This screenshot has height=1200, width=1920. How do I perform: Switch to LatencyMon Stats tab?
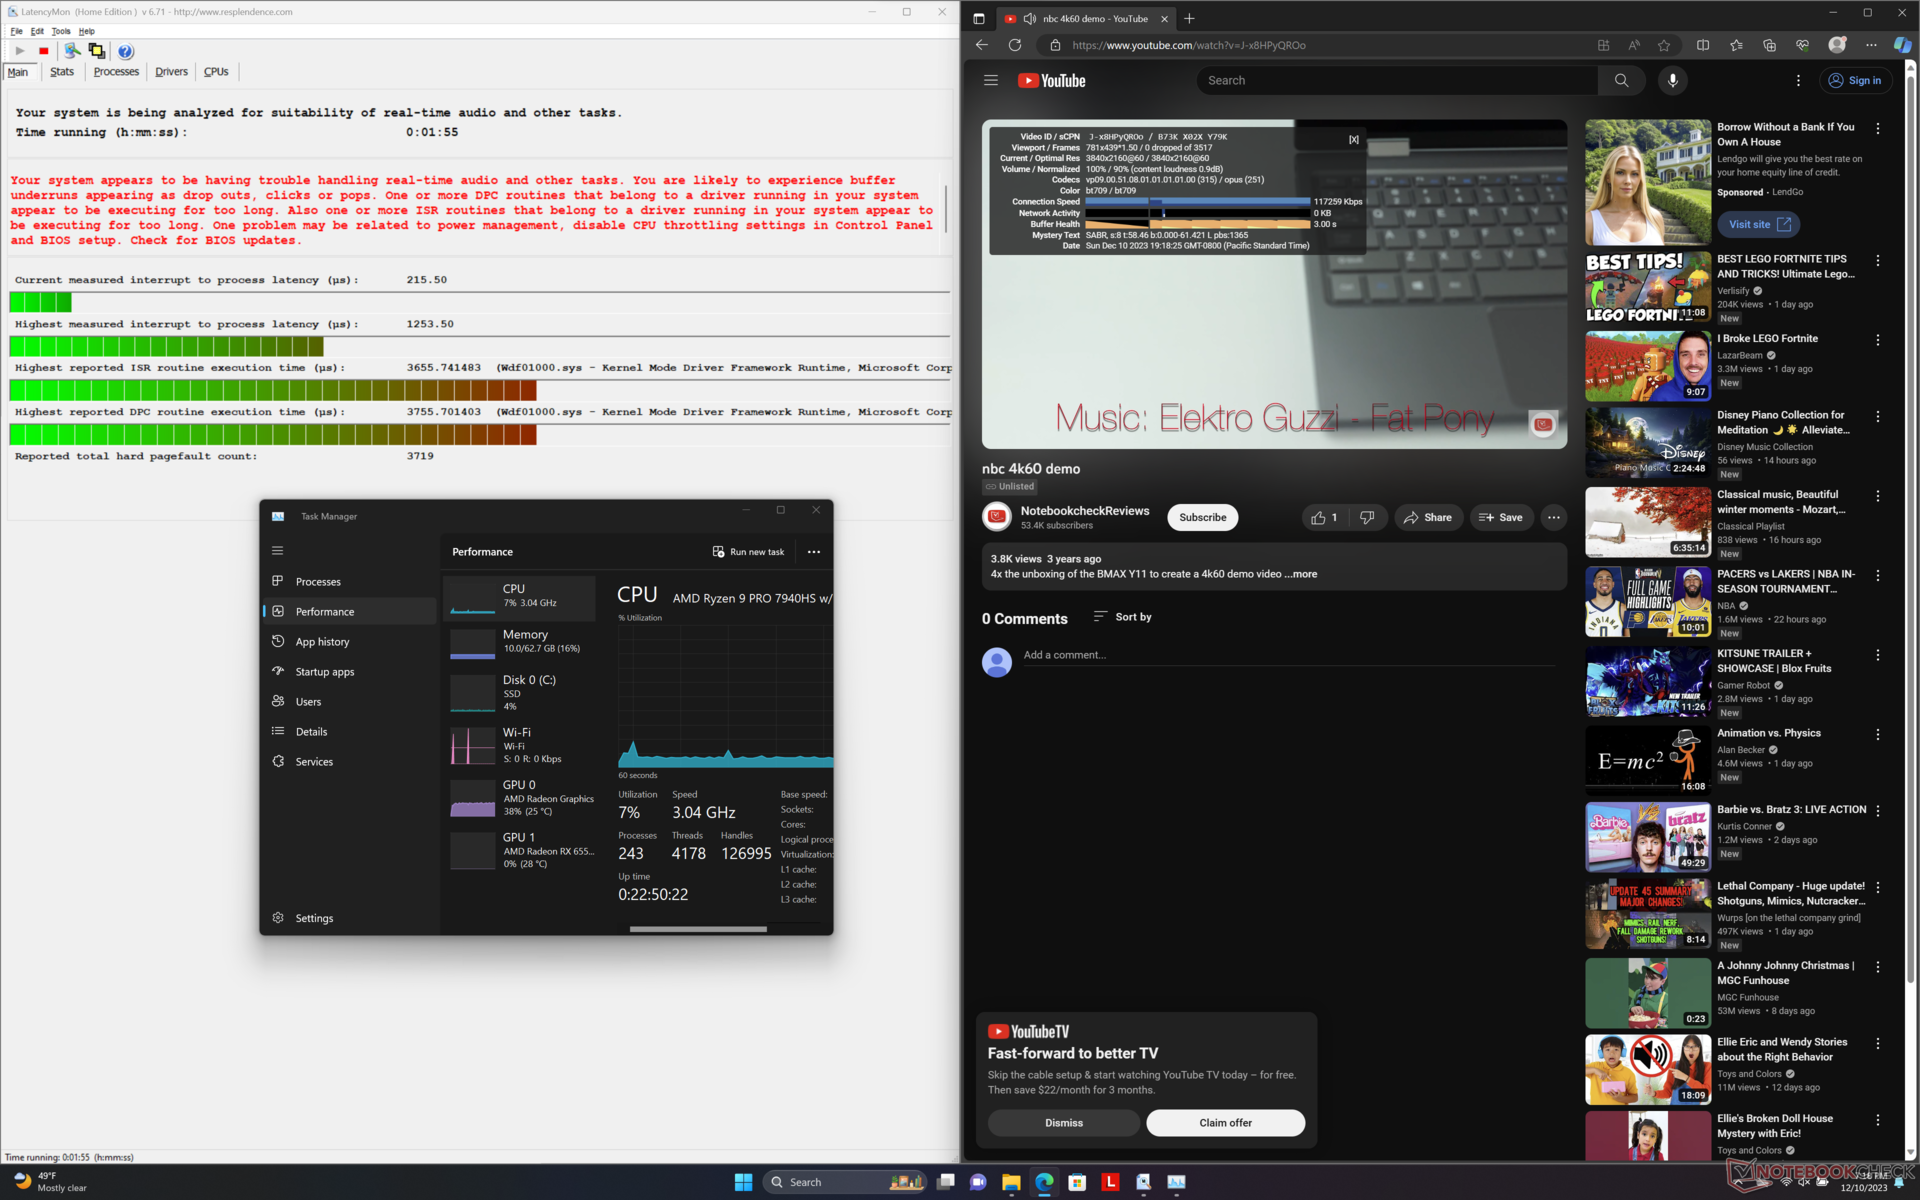pos(62,72)
